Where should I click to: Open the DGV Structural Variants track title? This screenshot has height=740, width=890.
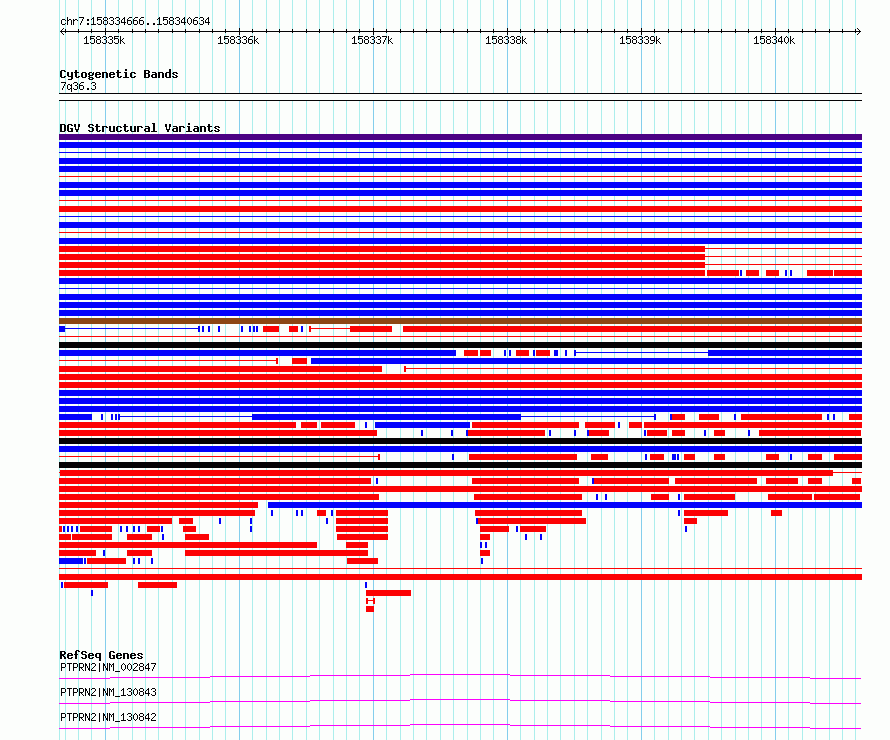point(140,128)
